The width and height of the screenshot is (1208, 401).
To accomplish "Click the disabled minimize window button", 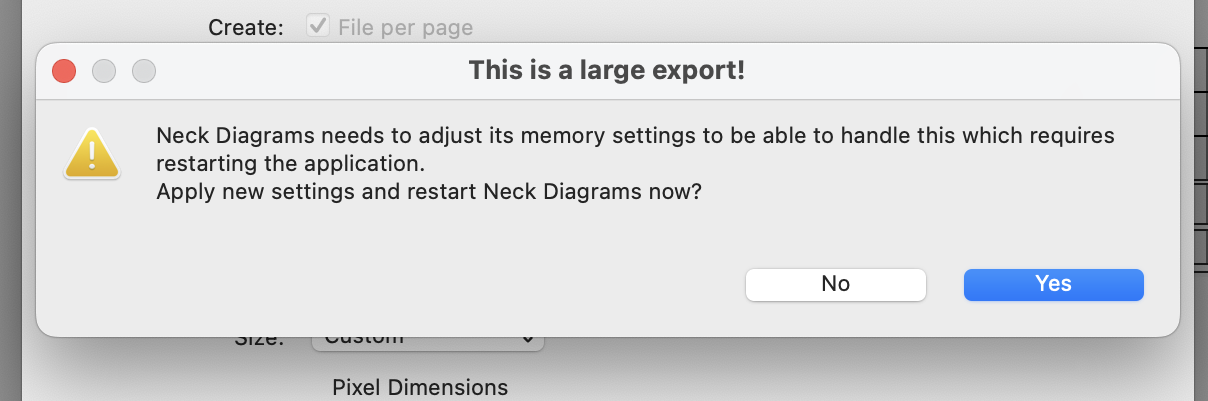I will pos(104,71).
